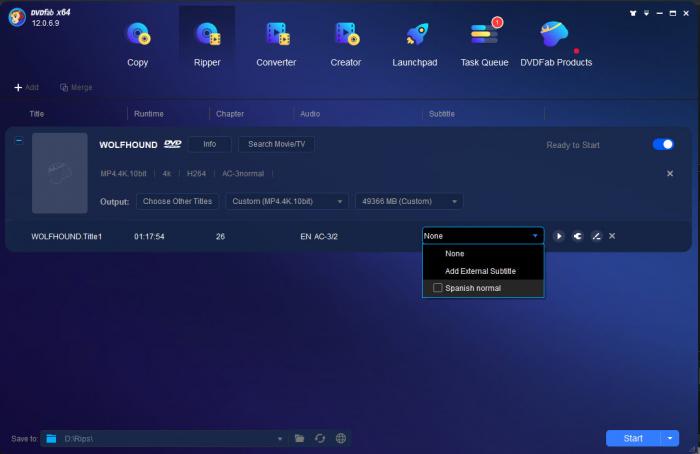Click the Ready to Start status
This screenshot has width=700, height=454.
(x=573, y=145)
